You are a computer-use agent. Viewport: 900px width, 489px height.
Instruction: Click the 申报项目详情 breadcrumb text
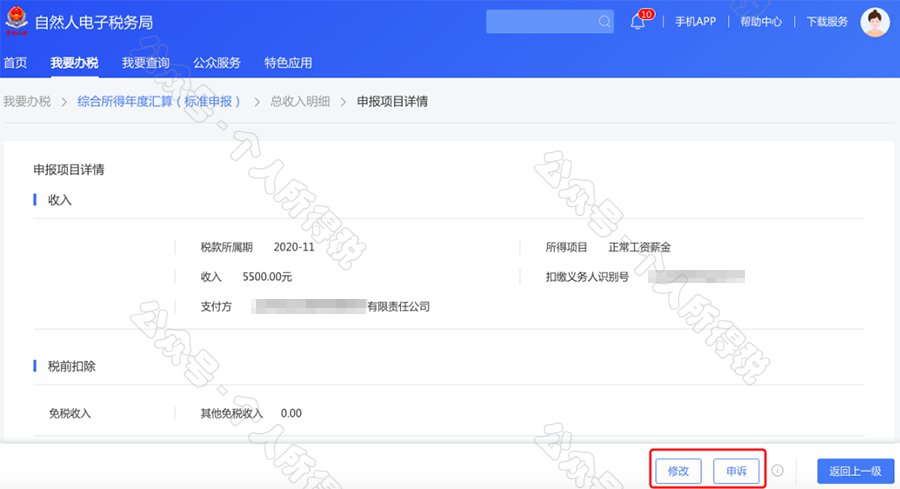[392, 102]
